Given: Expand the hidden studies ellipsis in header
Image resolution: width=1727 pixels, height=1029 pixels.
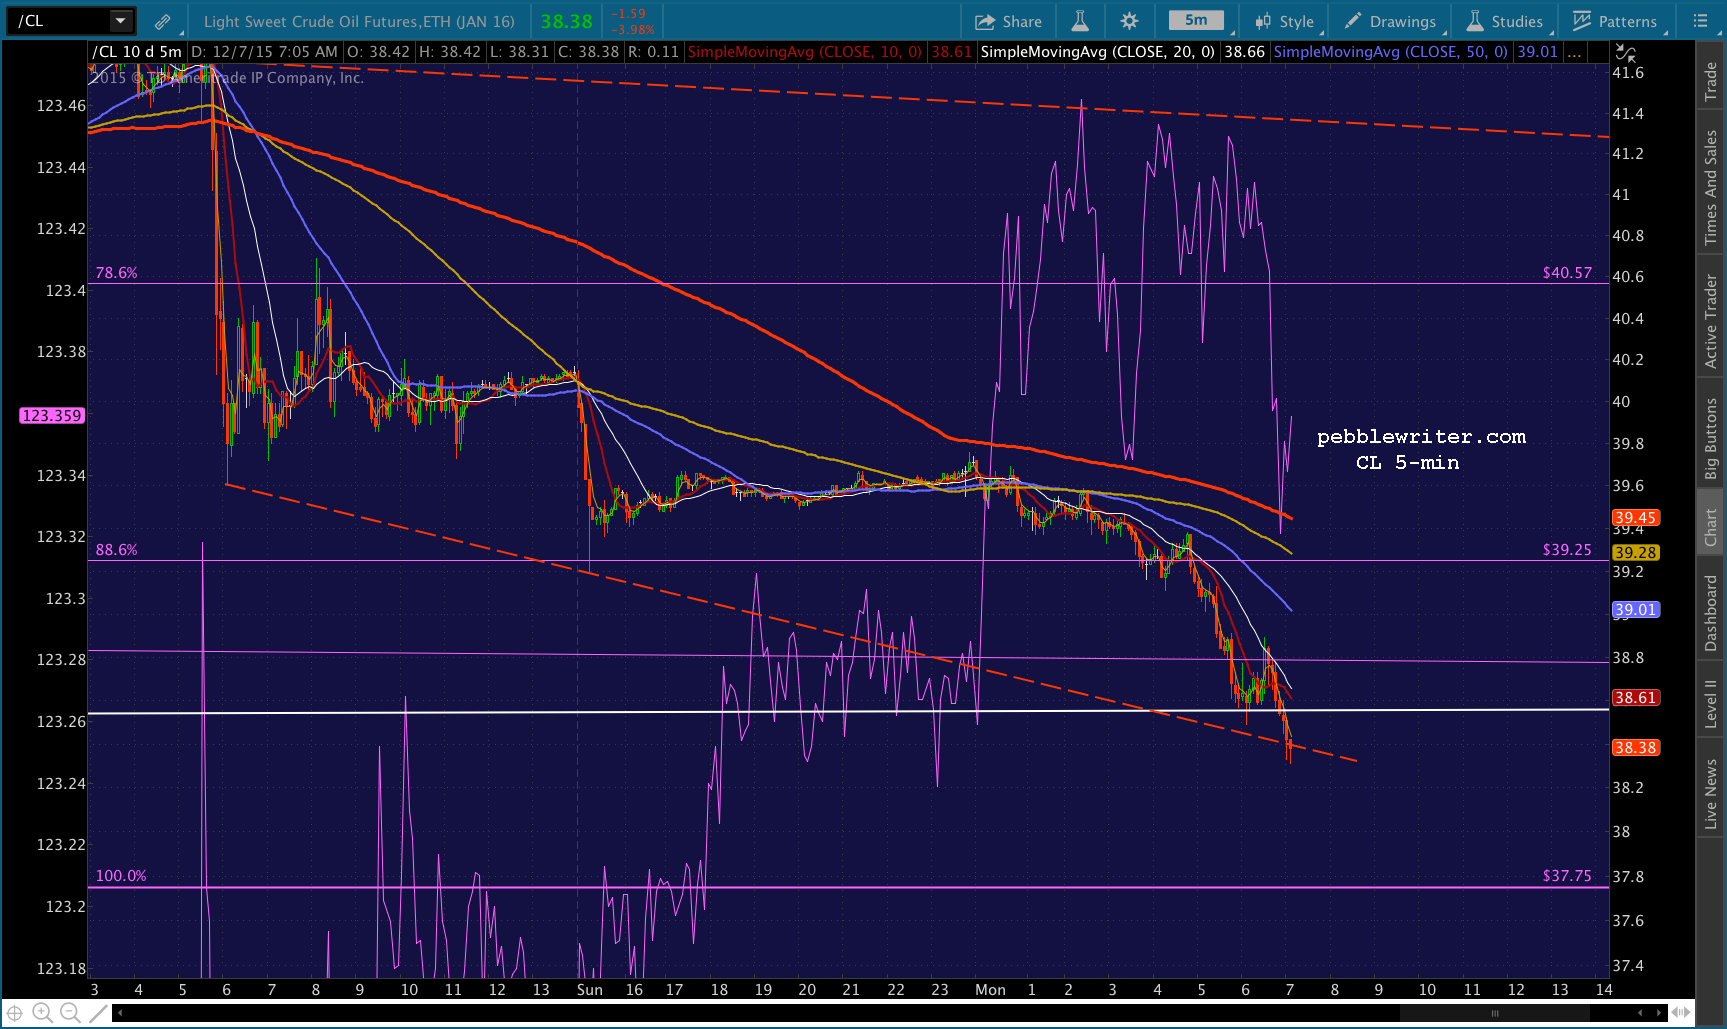Looking at the screenshot, I should pos(1574,52).
